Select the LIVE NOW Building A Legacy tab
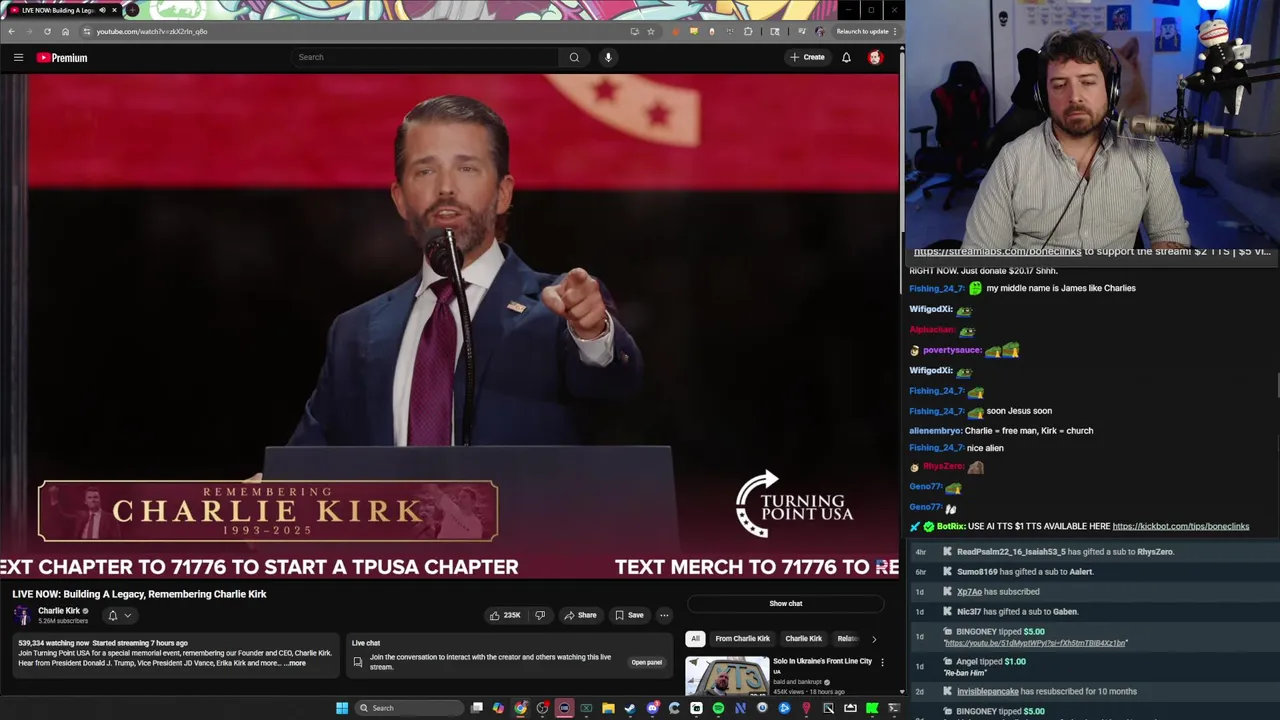Image resolution: width=1280 pixels, height=720 pixels. (62, 10)
